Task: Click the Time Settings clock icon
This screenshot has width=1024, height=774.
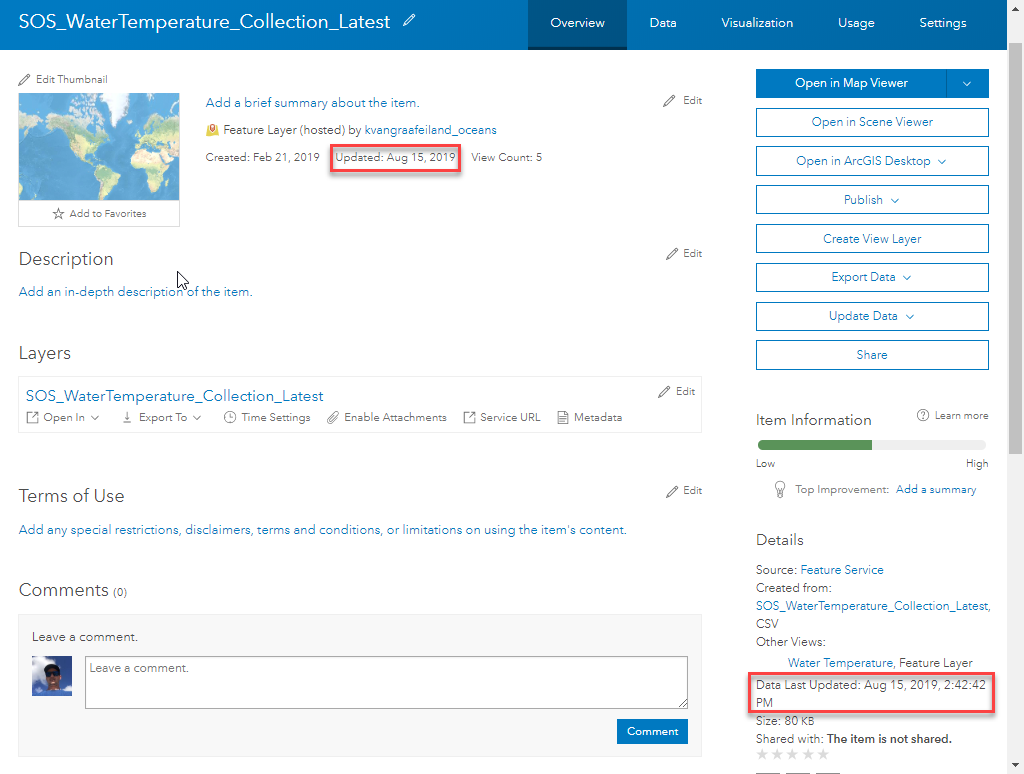Action: click(230, 417)
